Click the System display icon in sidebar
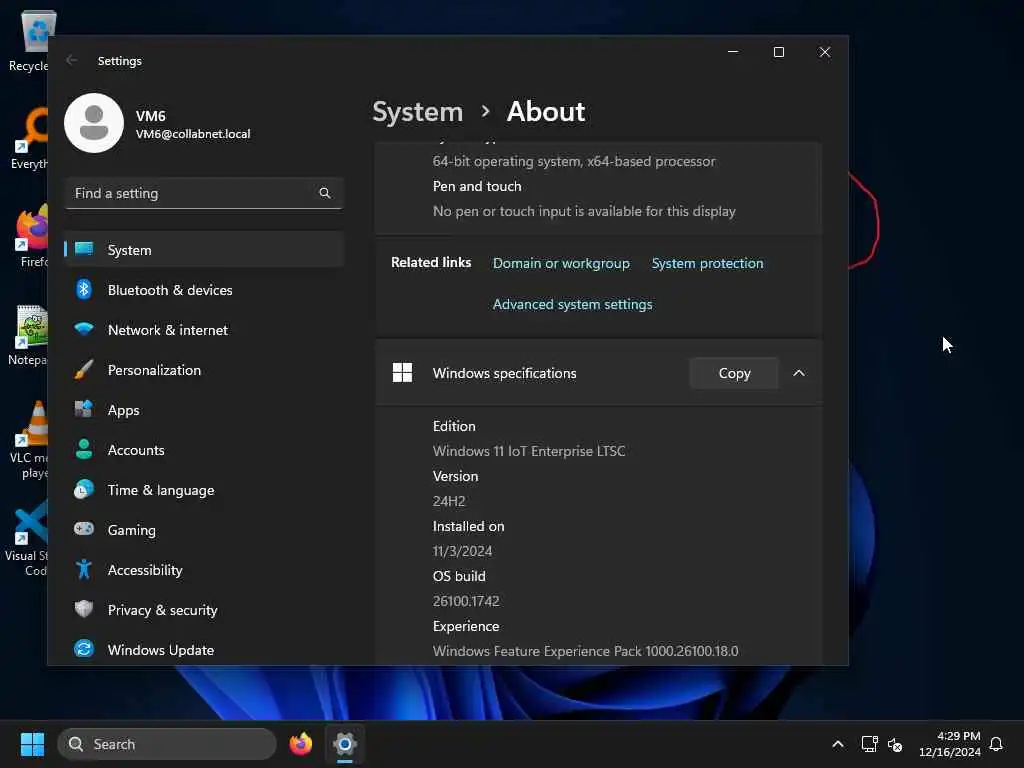The width and height of the screenshot is (1024, 768). point(84,249)
